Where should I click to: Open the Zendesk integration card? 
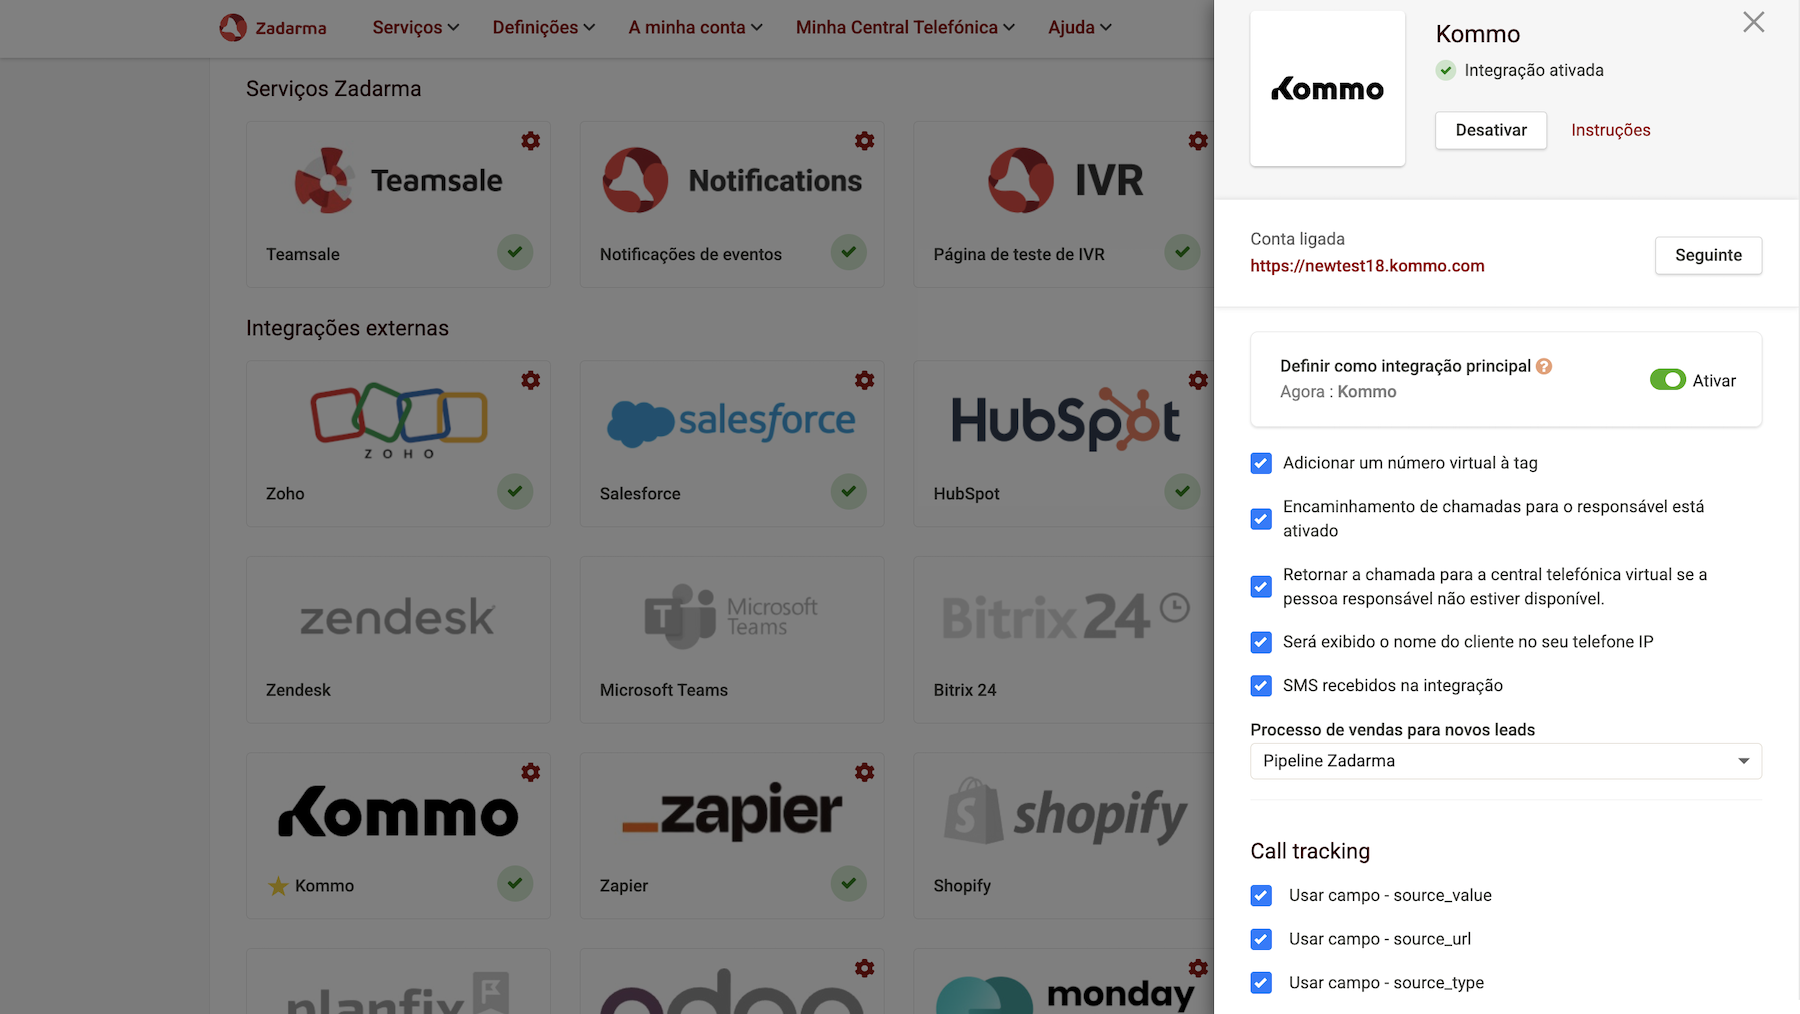click(x=398, y=640)
